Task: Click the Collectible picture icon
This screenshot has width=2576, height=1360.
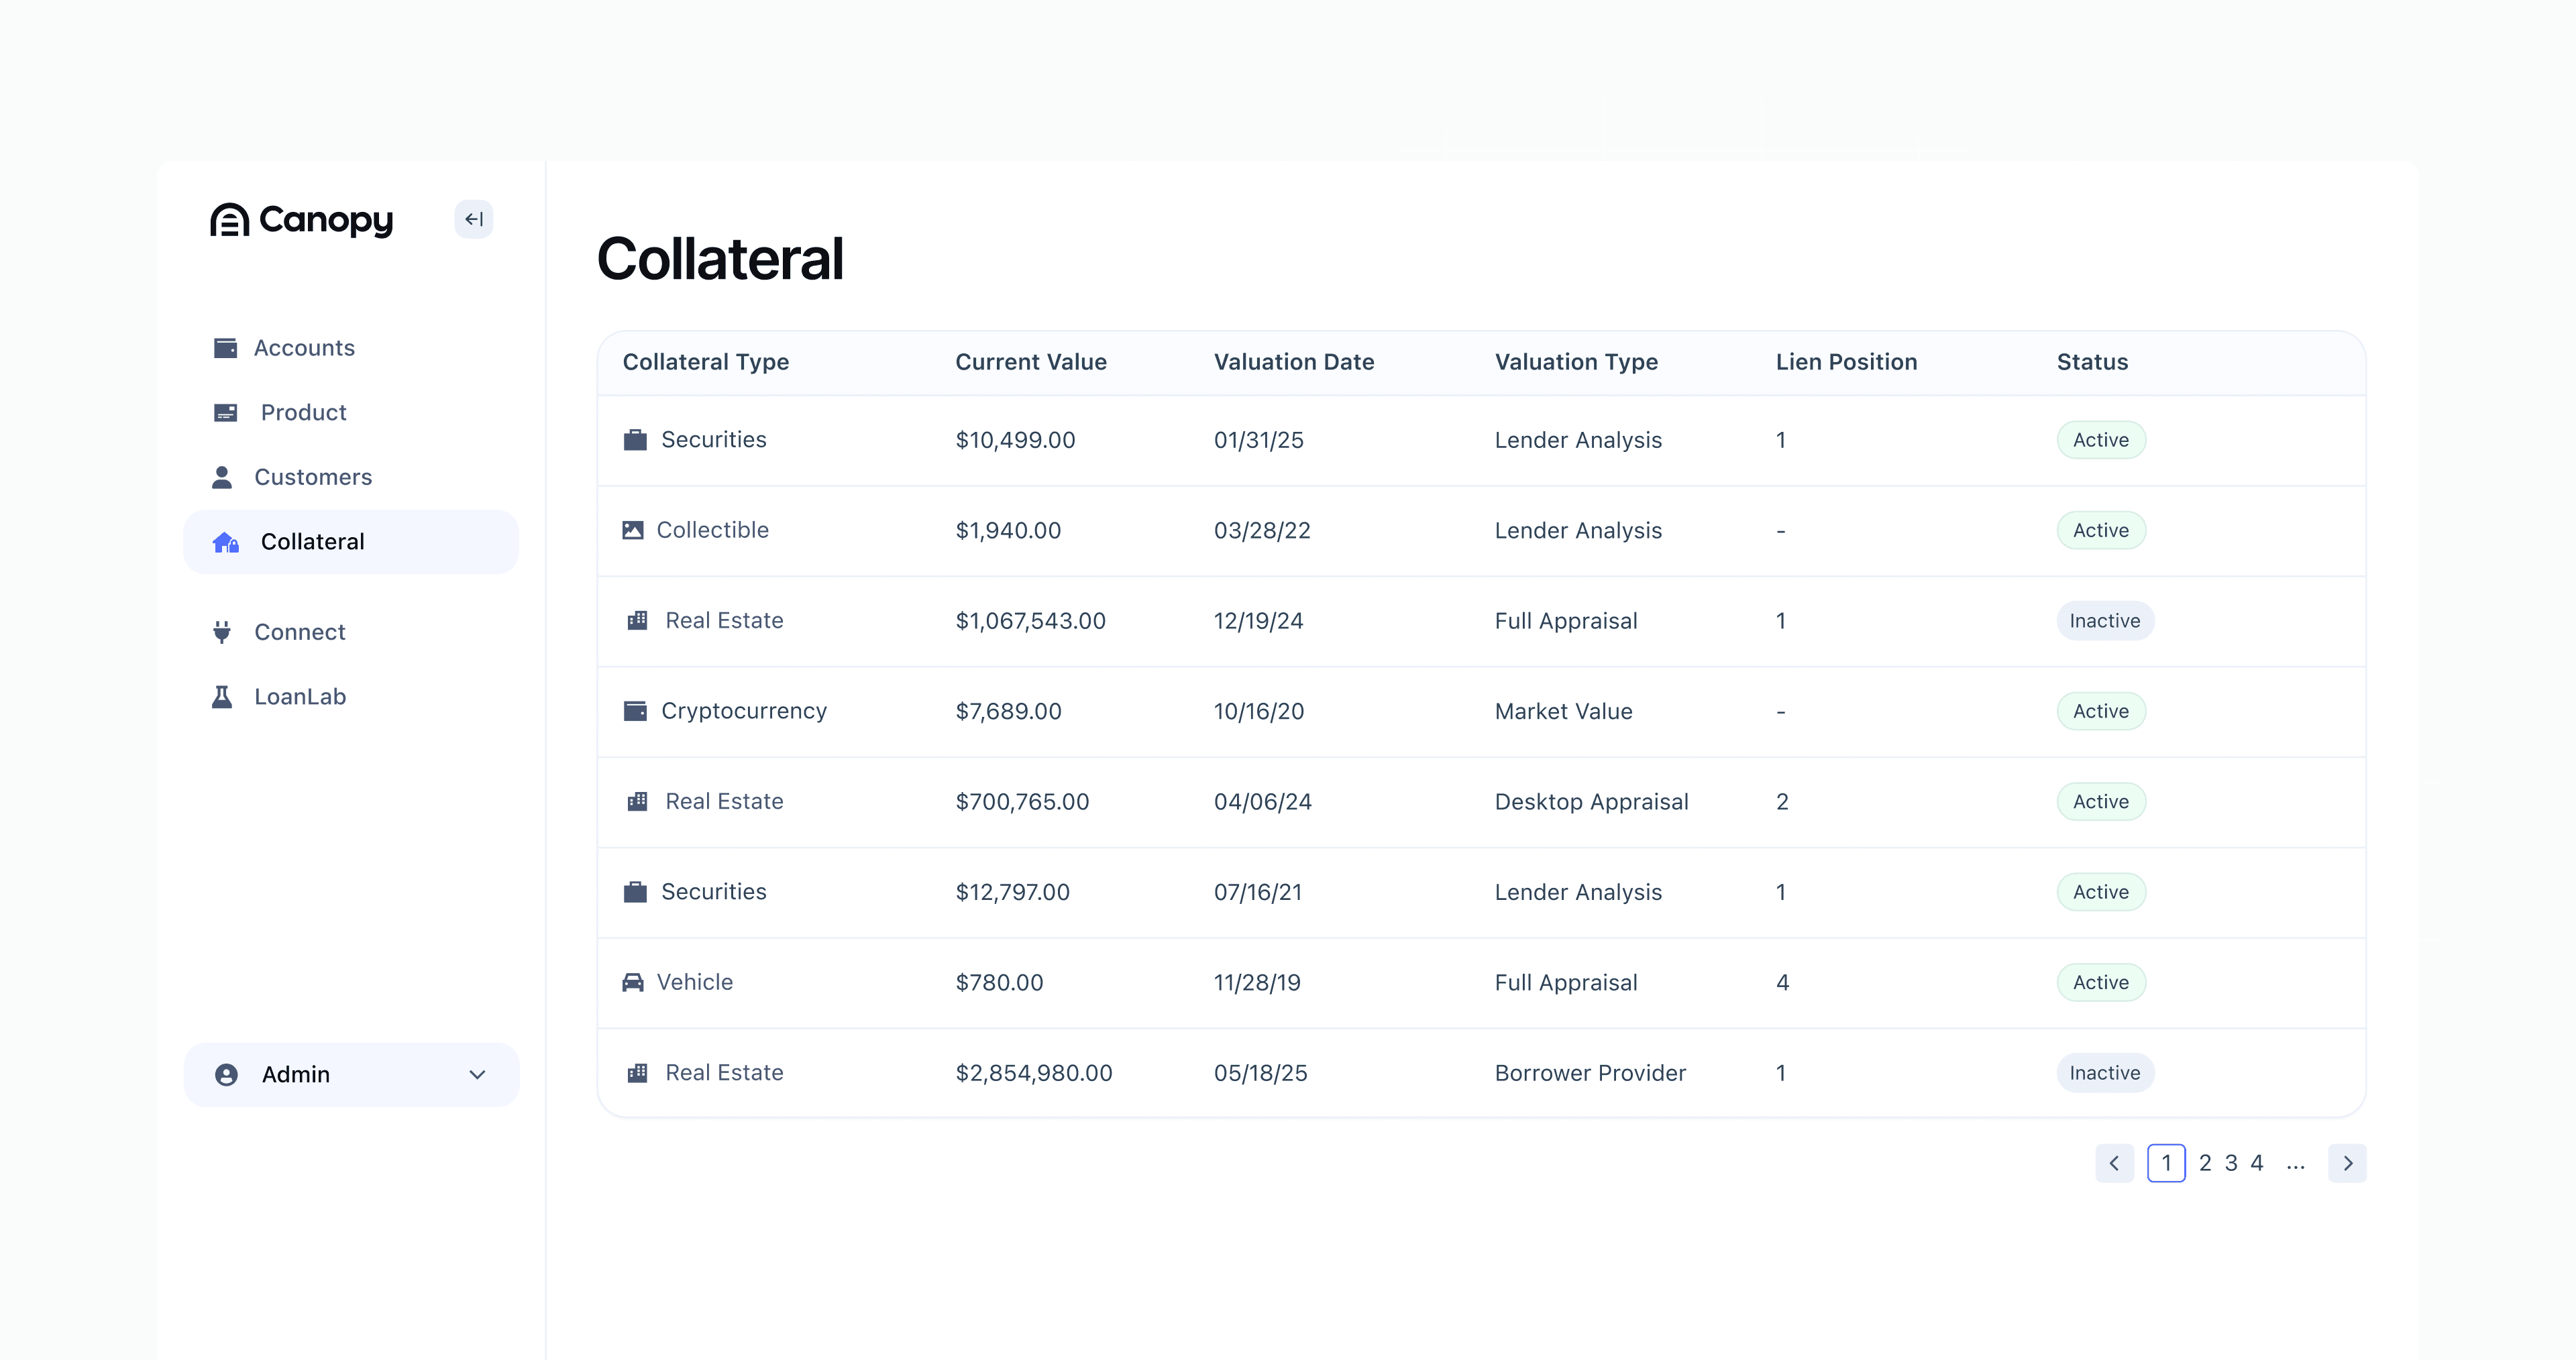Action: (633, 530)
